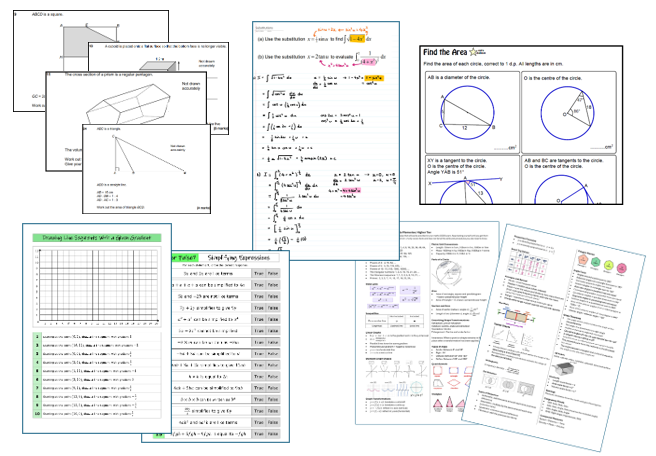Open the Simplifying Expressions true or false sheet

pyautogui.click(x=230, y=347)
